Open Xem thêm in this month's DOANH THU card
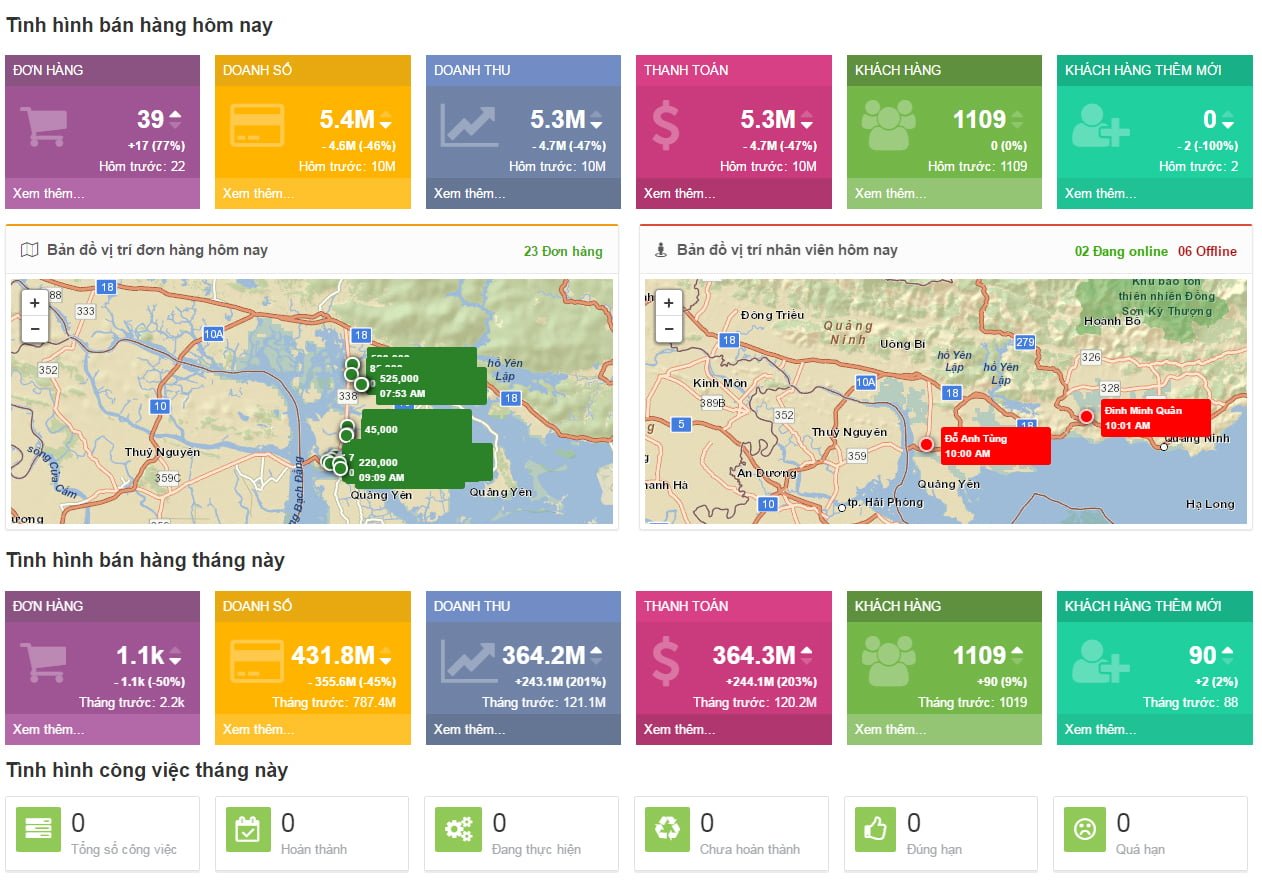1262x886 pixels. (470, 729)
